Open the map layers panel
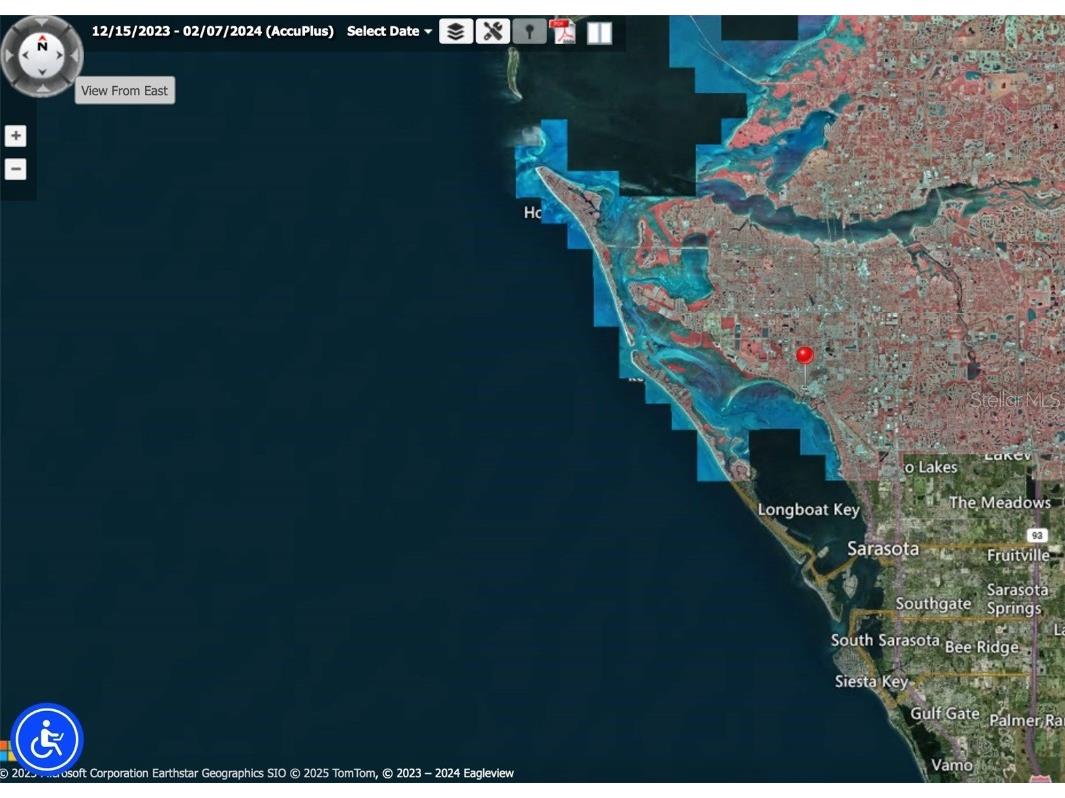This screenshot has width=1065, height=798. point(456,31)
